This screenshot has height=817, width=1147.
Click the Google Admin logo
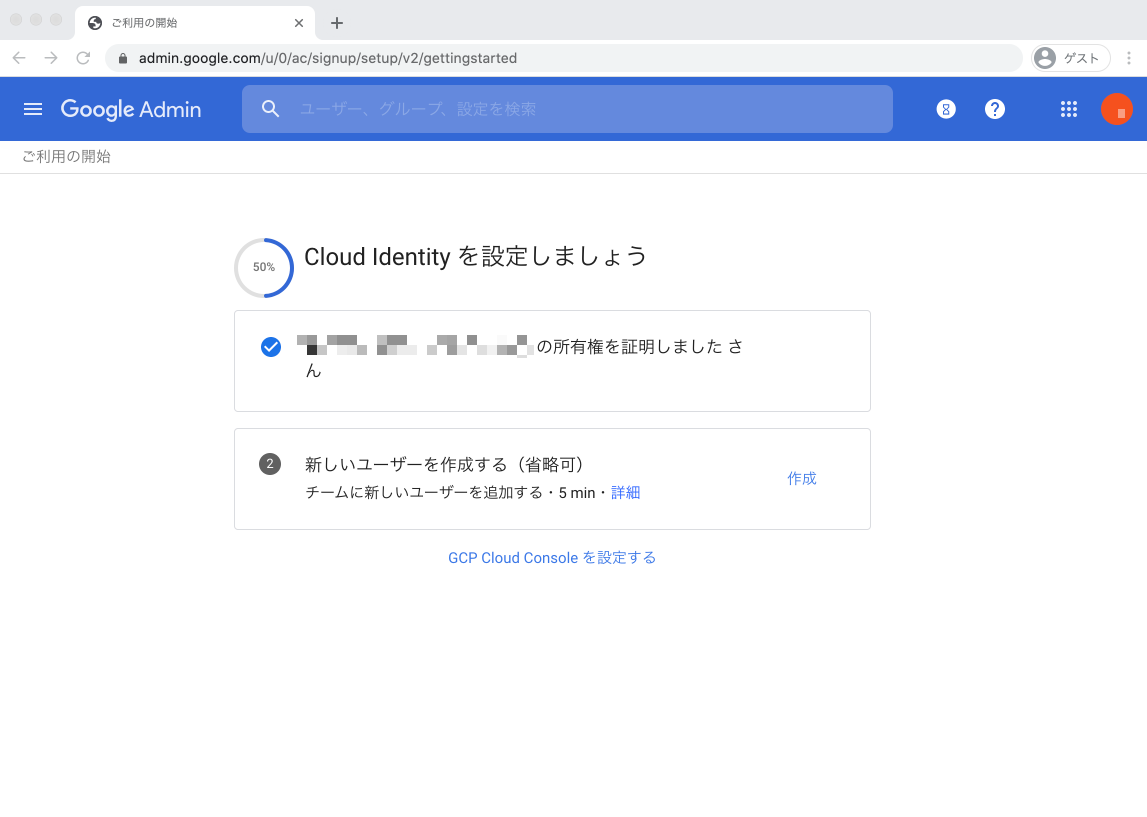(131, 110)
